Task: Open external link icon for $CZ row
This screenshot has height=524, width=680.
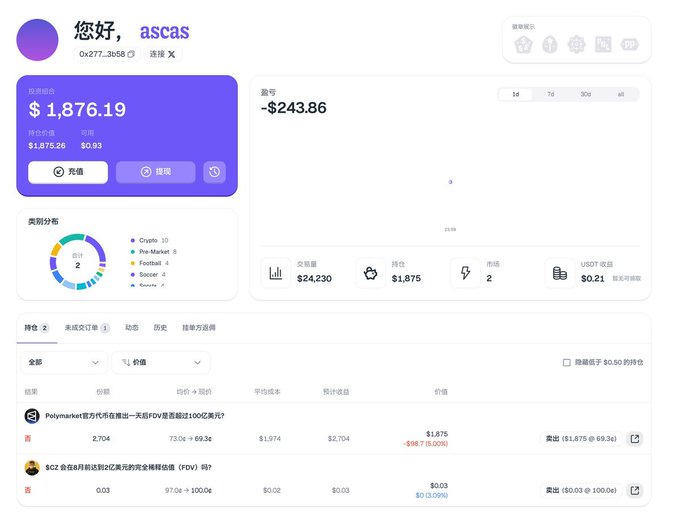Action: pos(635,491)
